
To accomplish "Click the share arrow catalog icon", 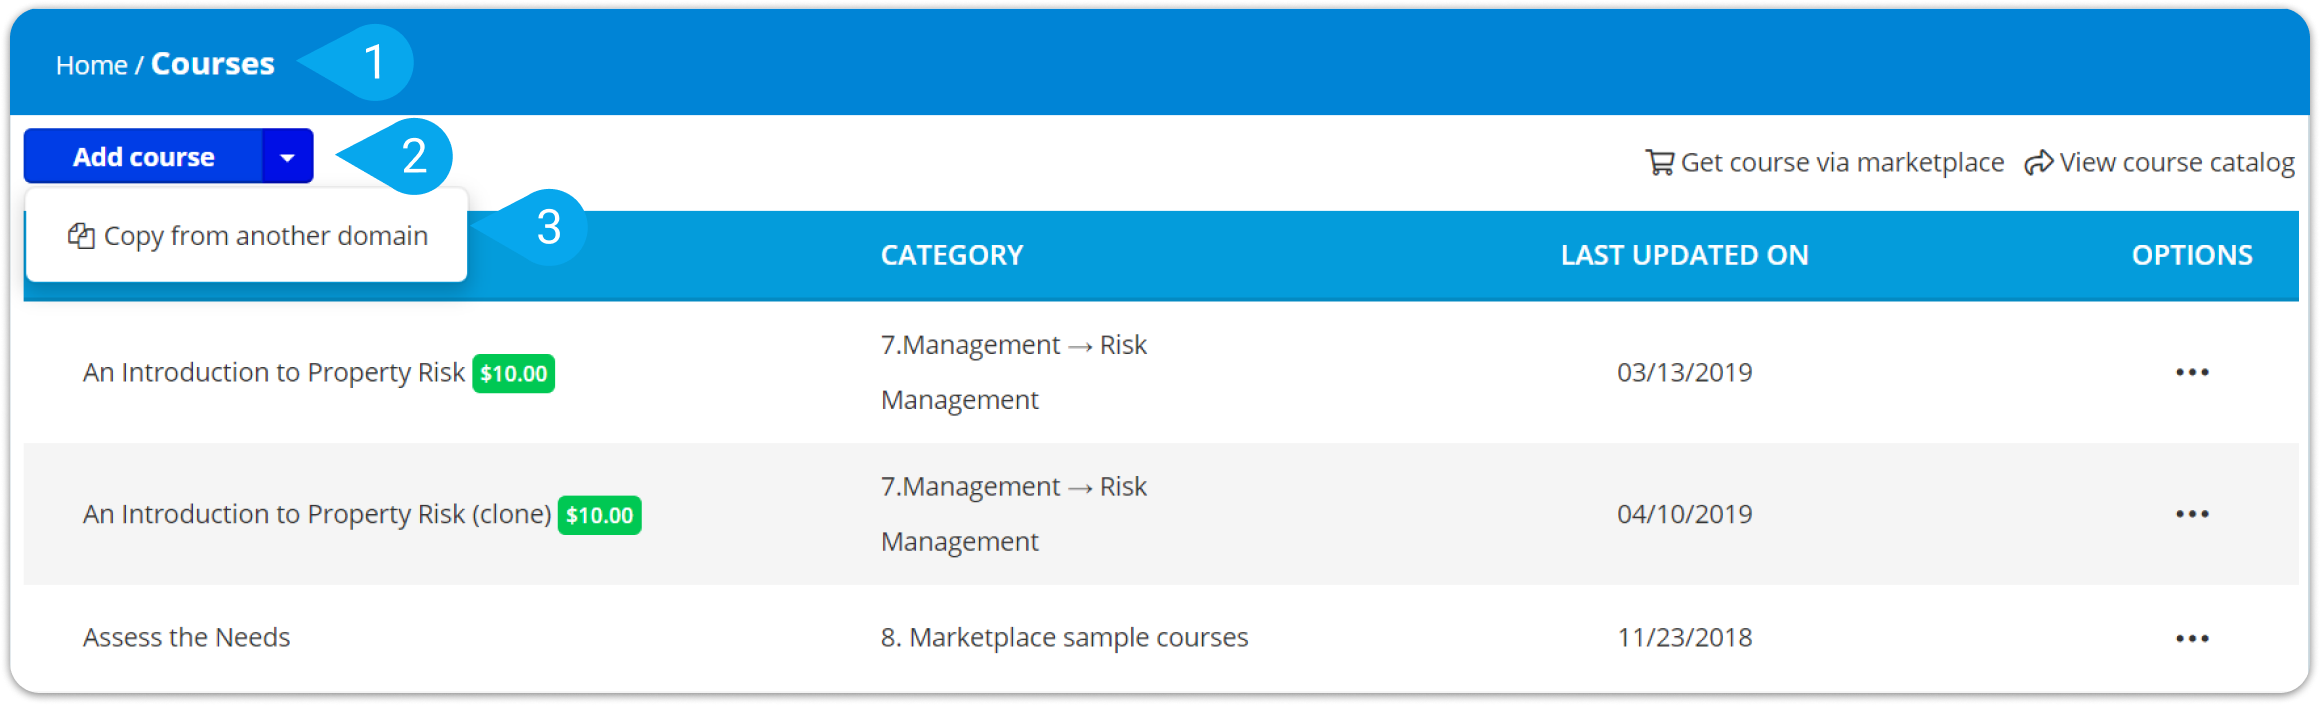I will [x=2039, y=162].
